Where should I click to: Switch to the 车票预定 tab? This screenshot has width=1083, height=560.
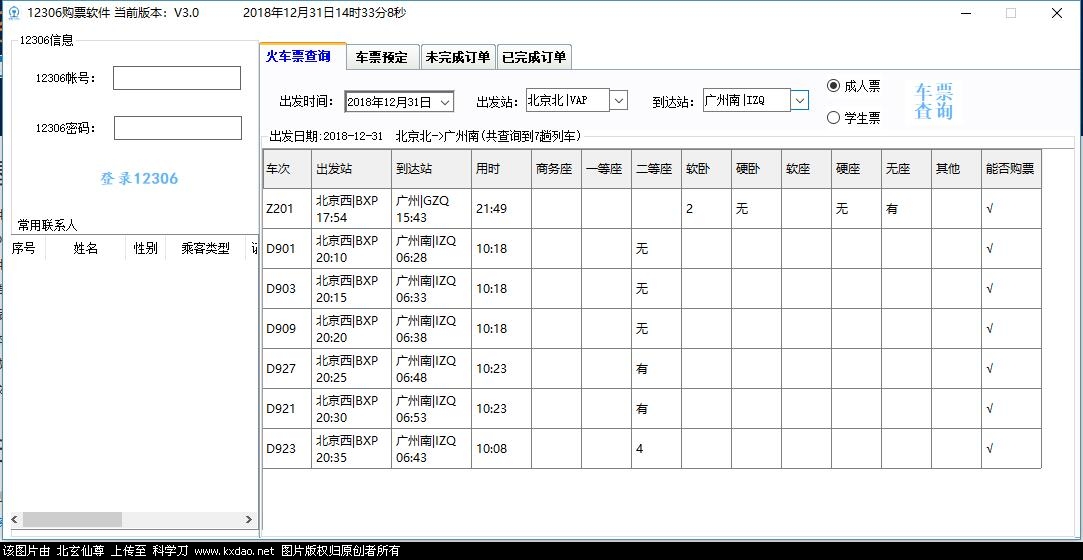pos(382,57)
